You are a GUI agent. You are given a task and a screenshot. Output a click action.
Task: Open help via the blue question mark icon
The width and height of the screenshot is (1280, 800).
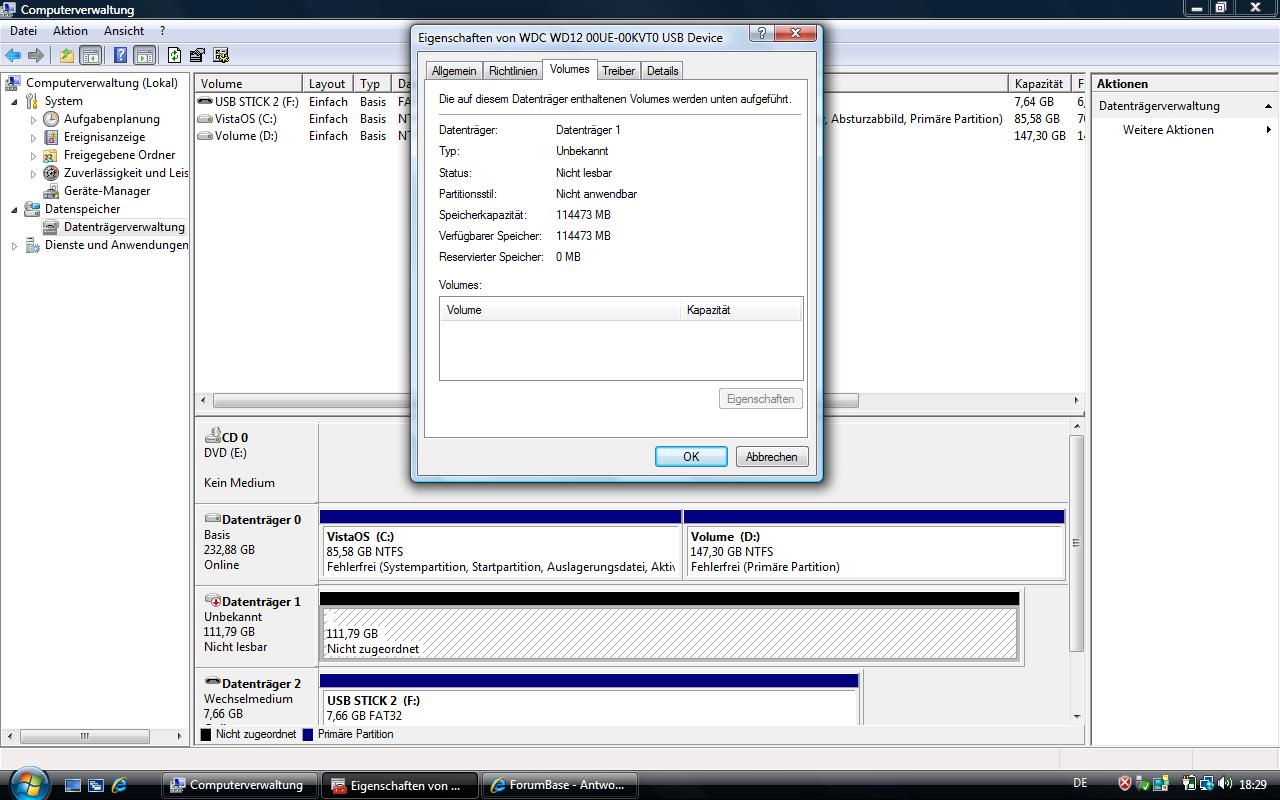(x=120, y=56)
